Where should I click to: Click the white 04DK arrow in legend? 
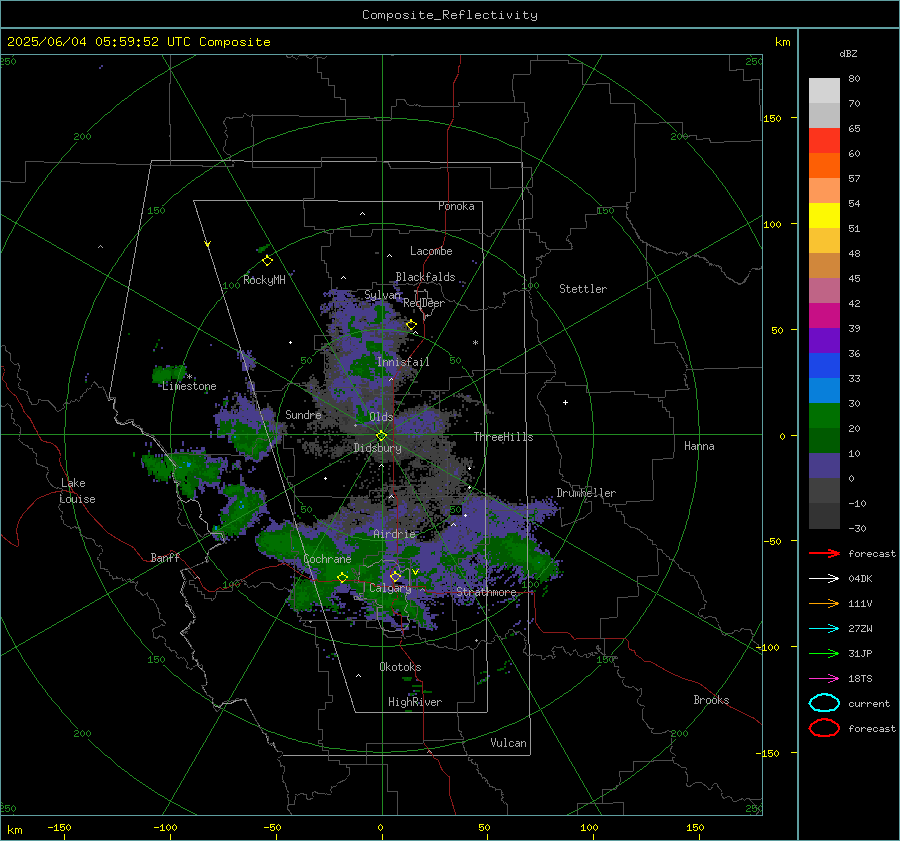(x=824, y=579)
